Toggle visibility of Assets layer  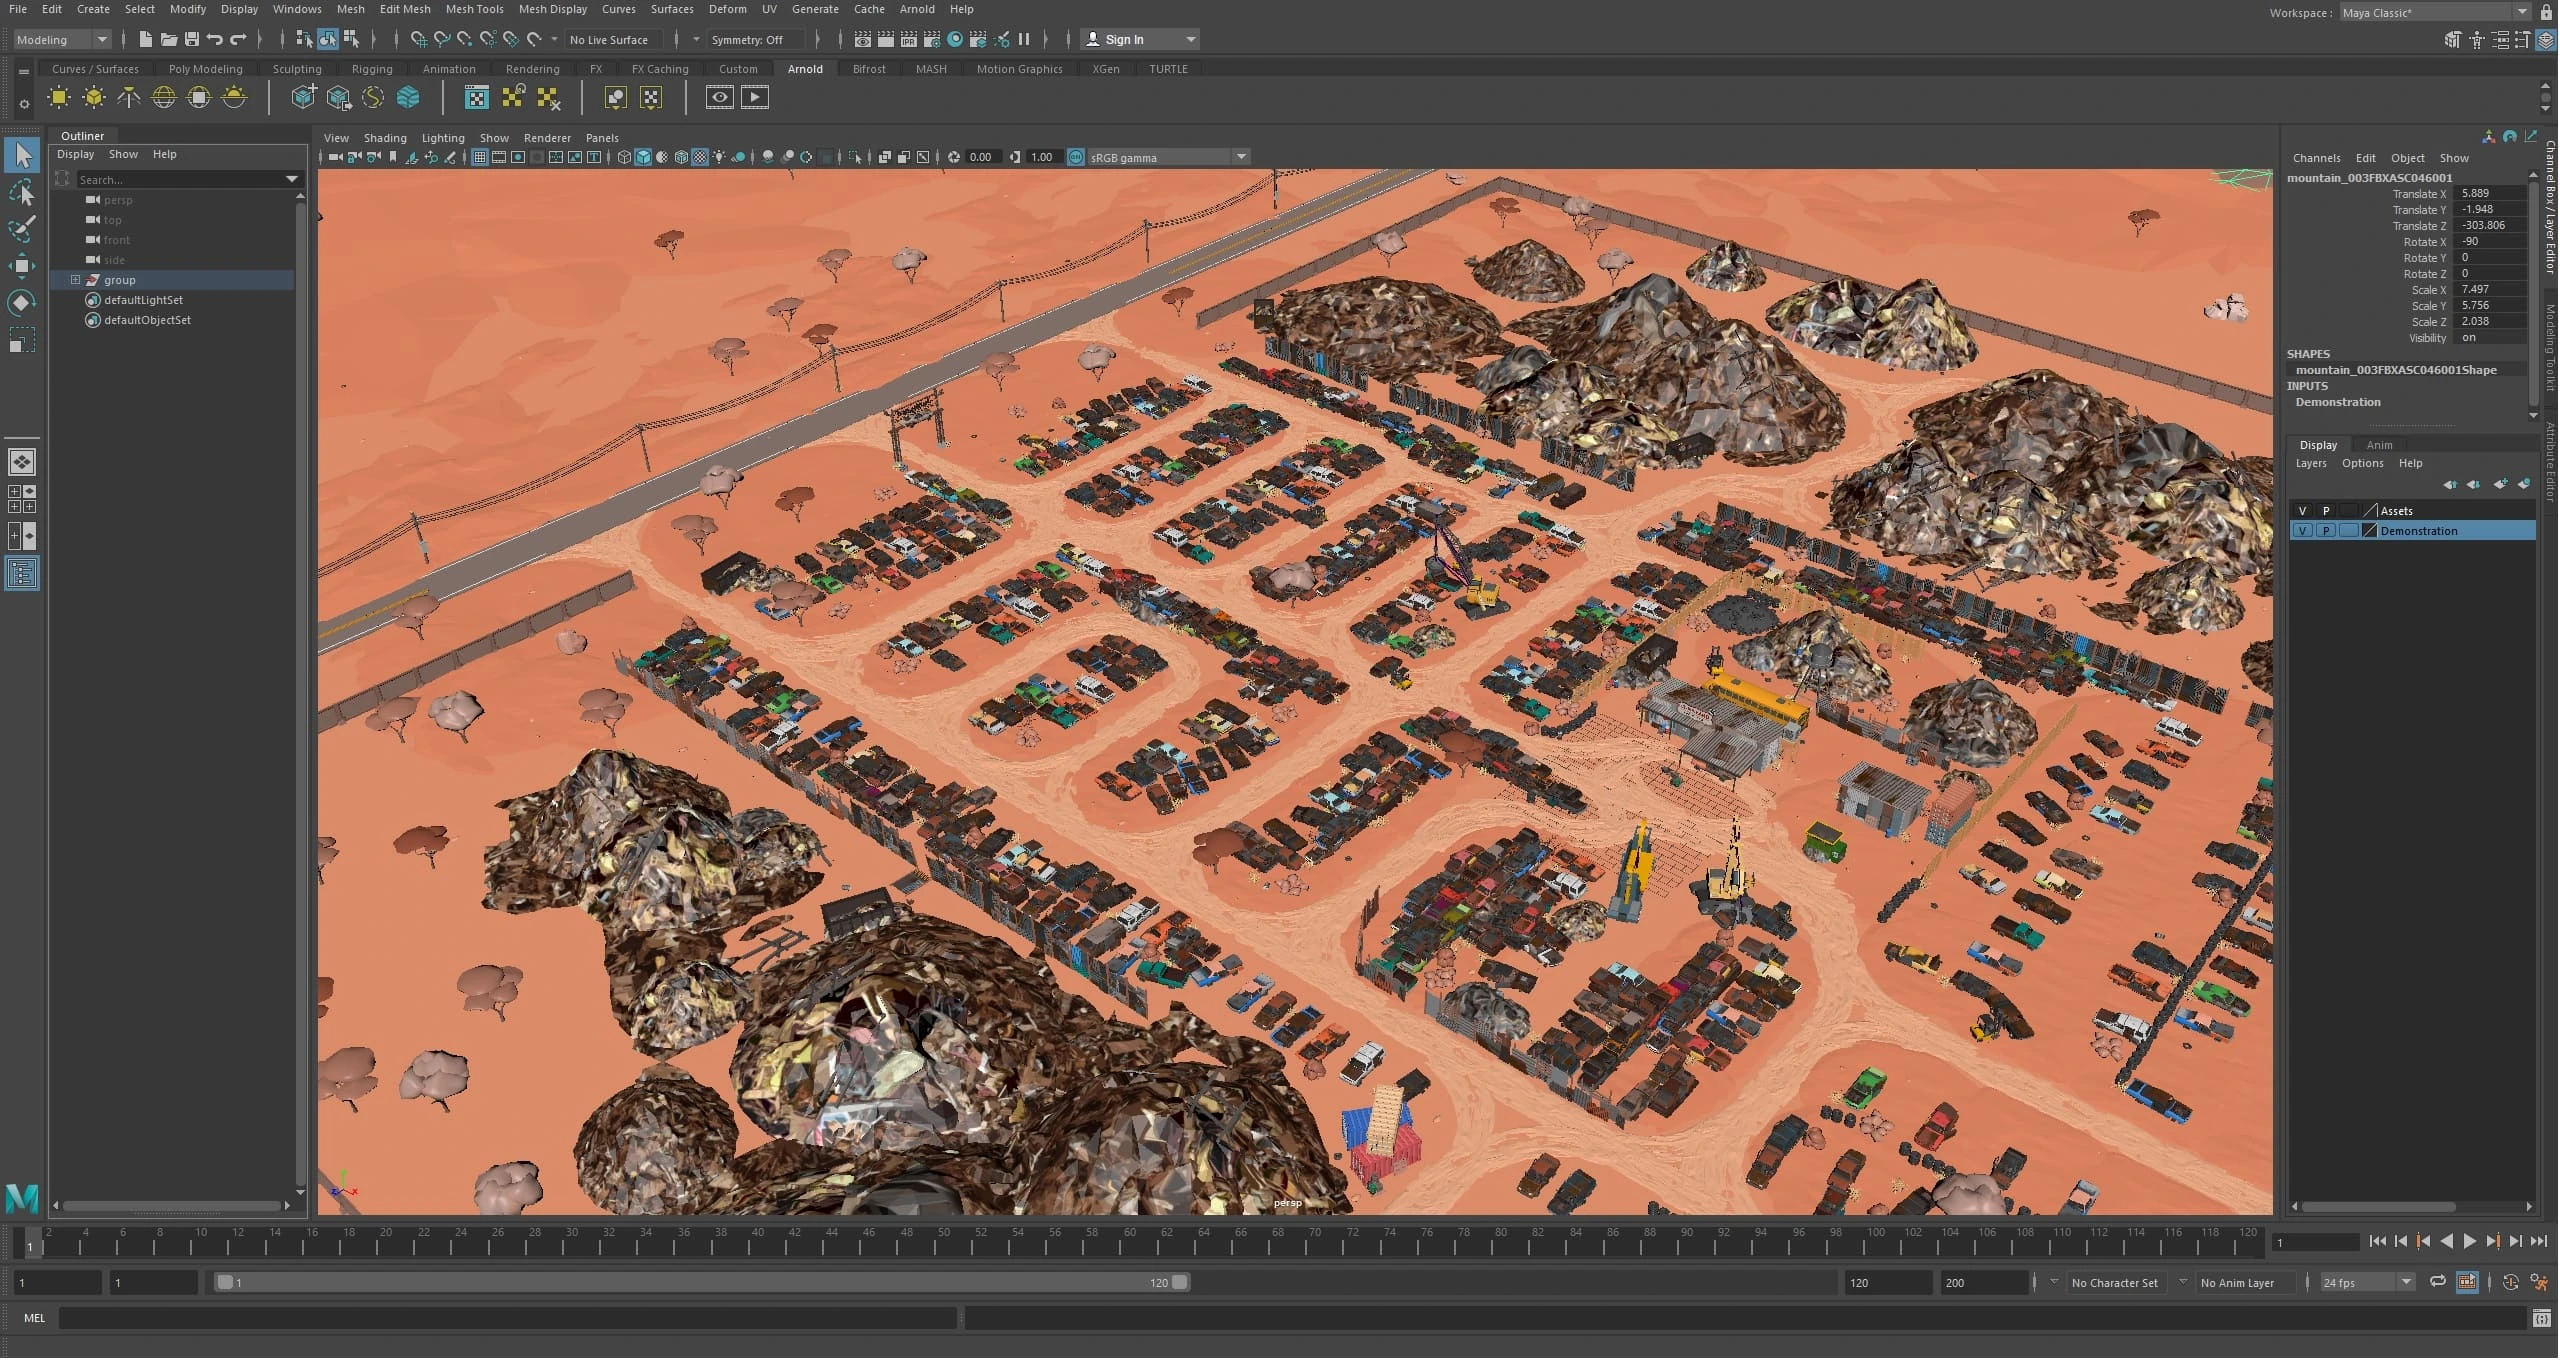2304,512
